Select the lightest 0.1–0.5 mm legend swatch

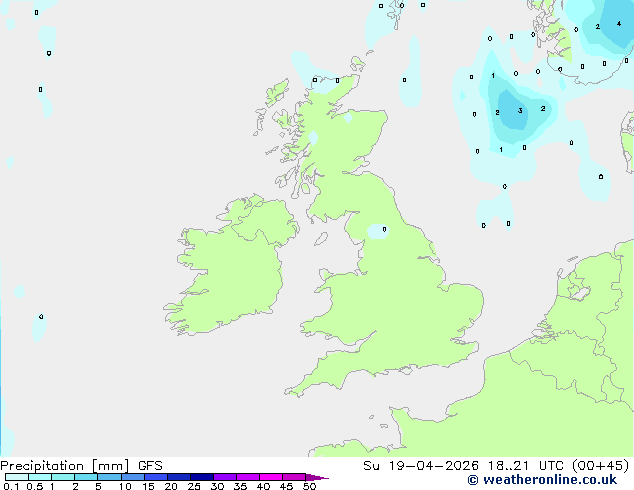point(17,477)
